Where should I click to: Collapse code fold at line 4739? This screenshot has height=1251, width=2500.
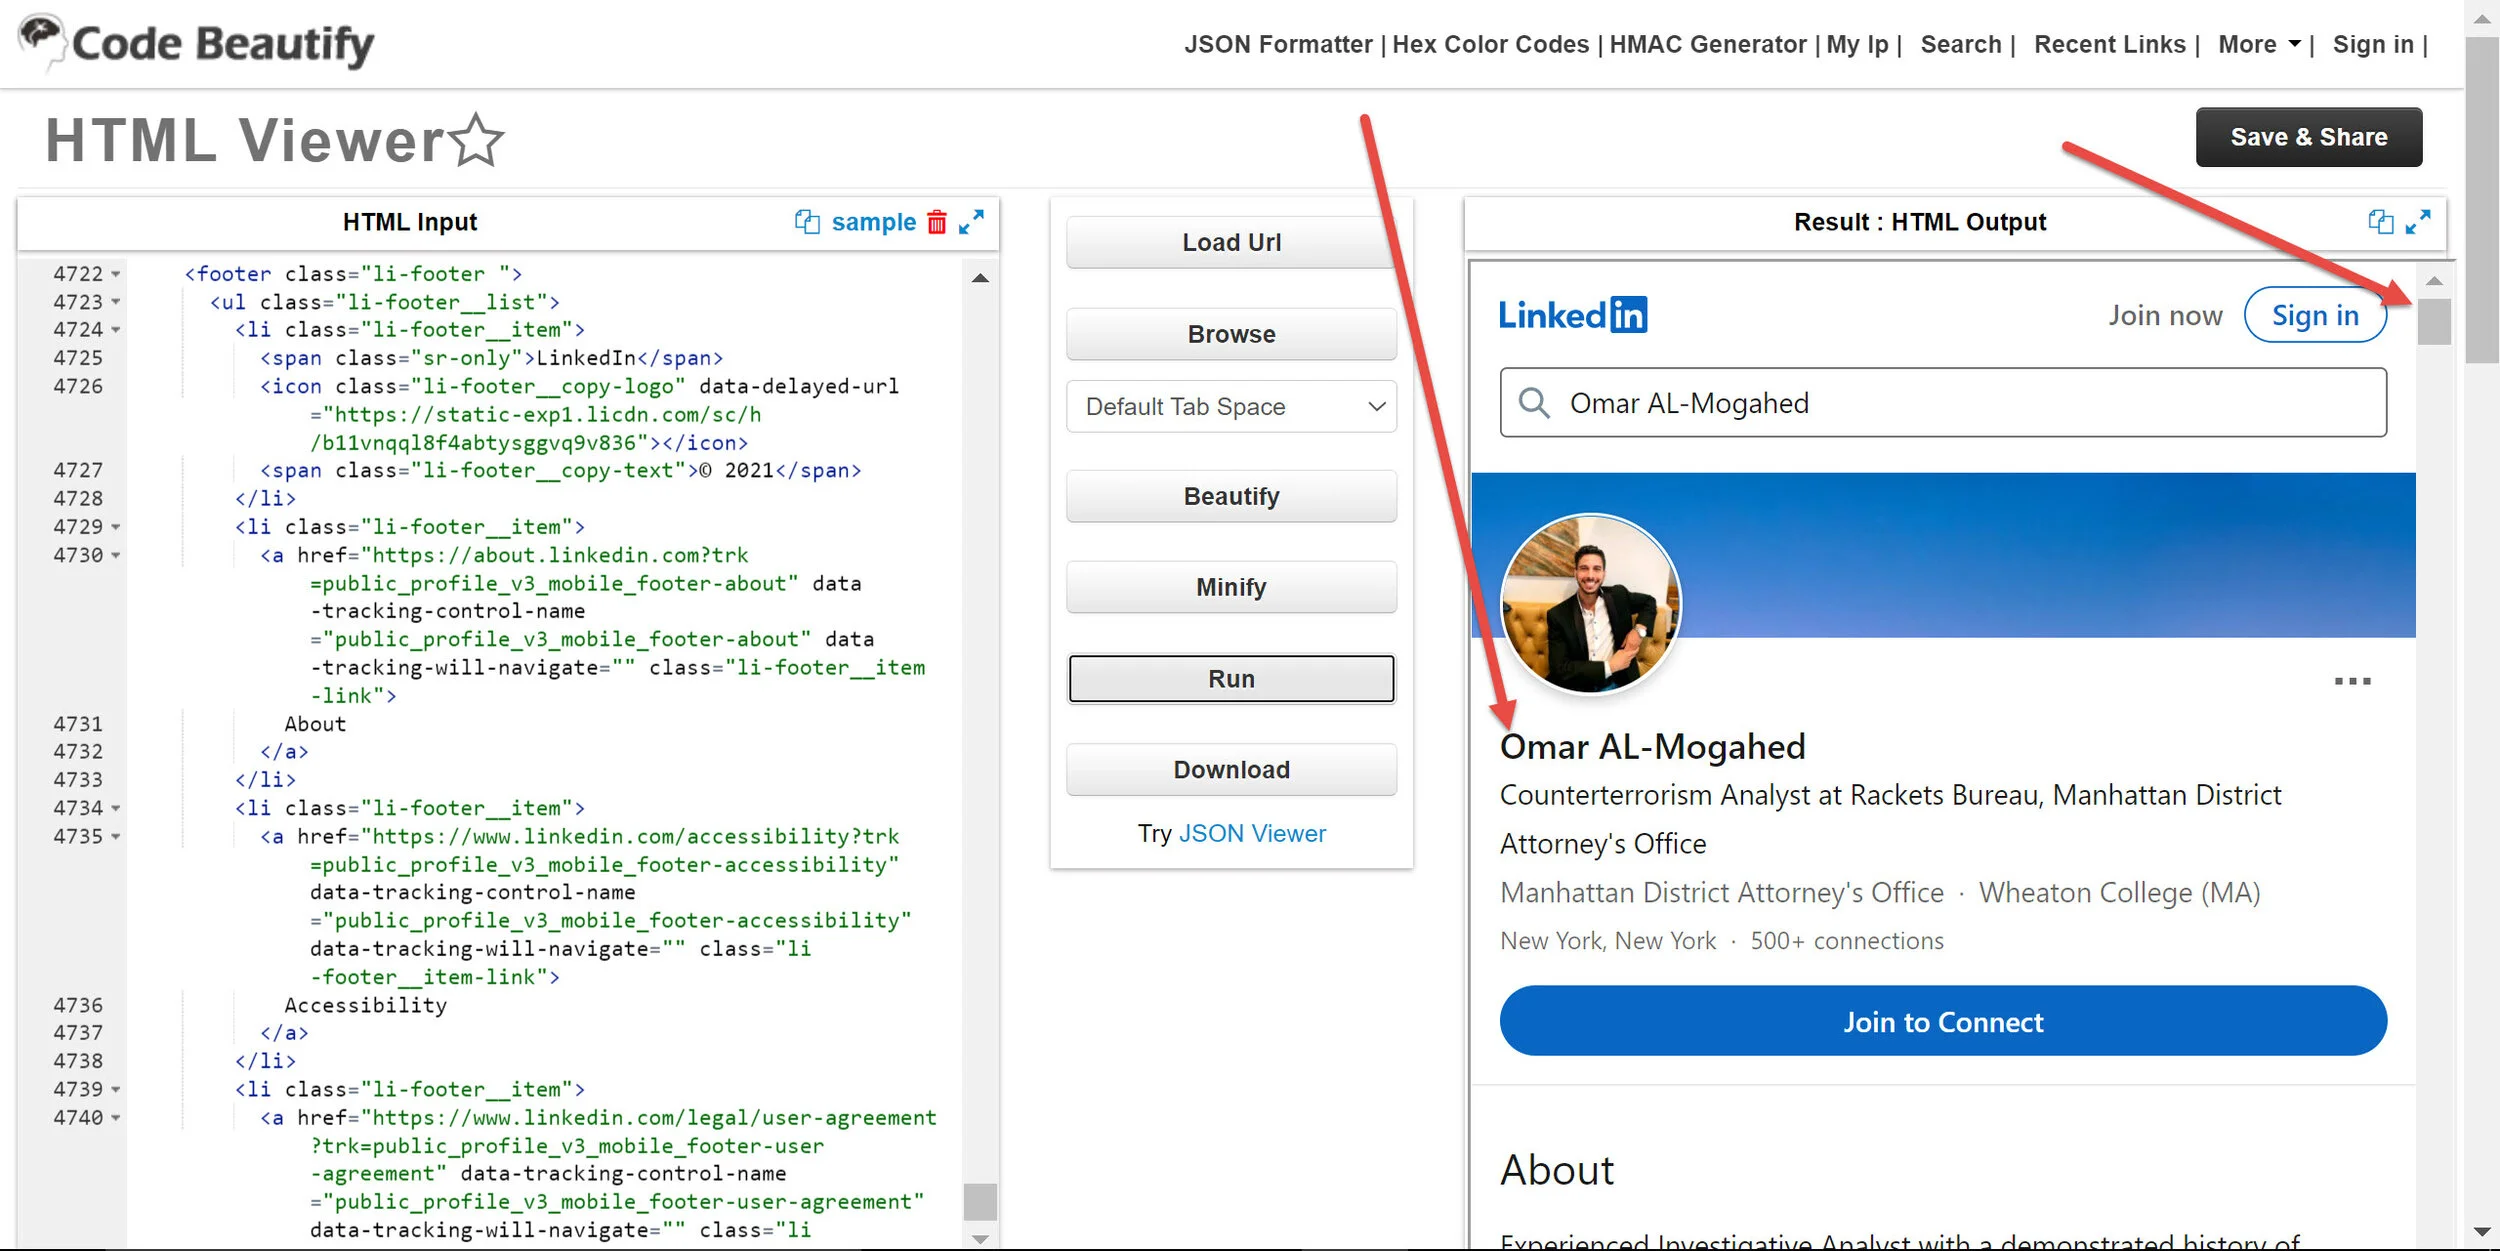(x=116, y=1089)
